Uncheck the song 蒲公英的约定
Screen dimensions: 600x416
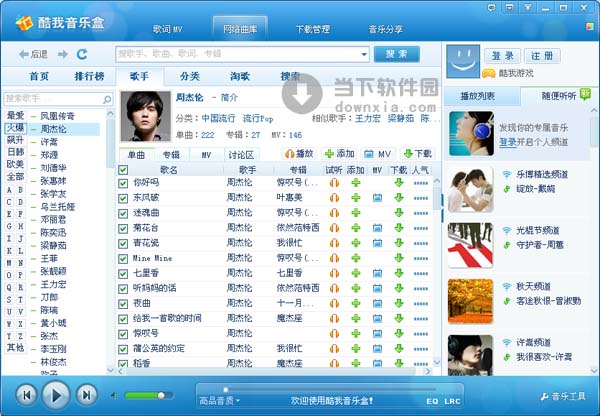pyautogui.click(x=123, y=349)
